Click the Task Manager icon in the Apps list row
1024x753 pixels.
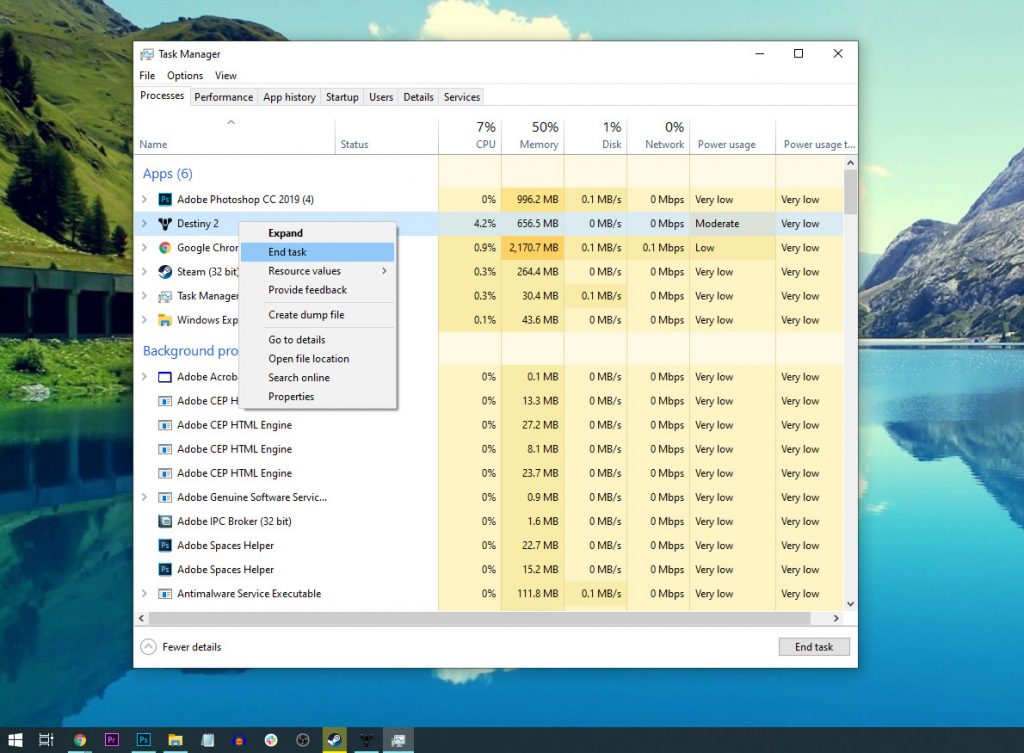click(x=165, y=296)
